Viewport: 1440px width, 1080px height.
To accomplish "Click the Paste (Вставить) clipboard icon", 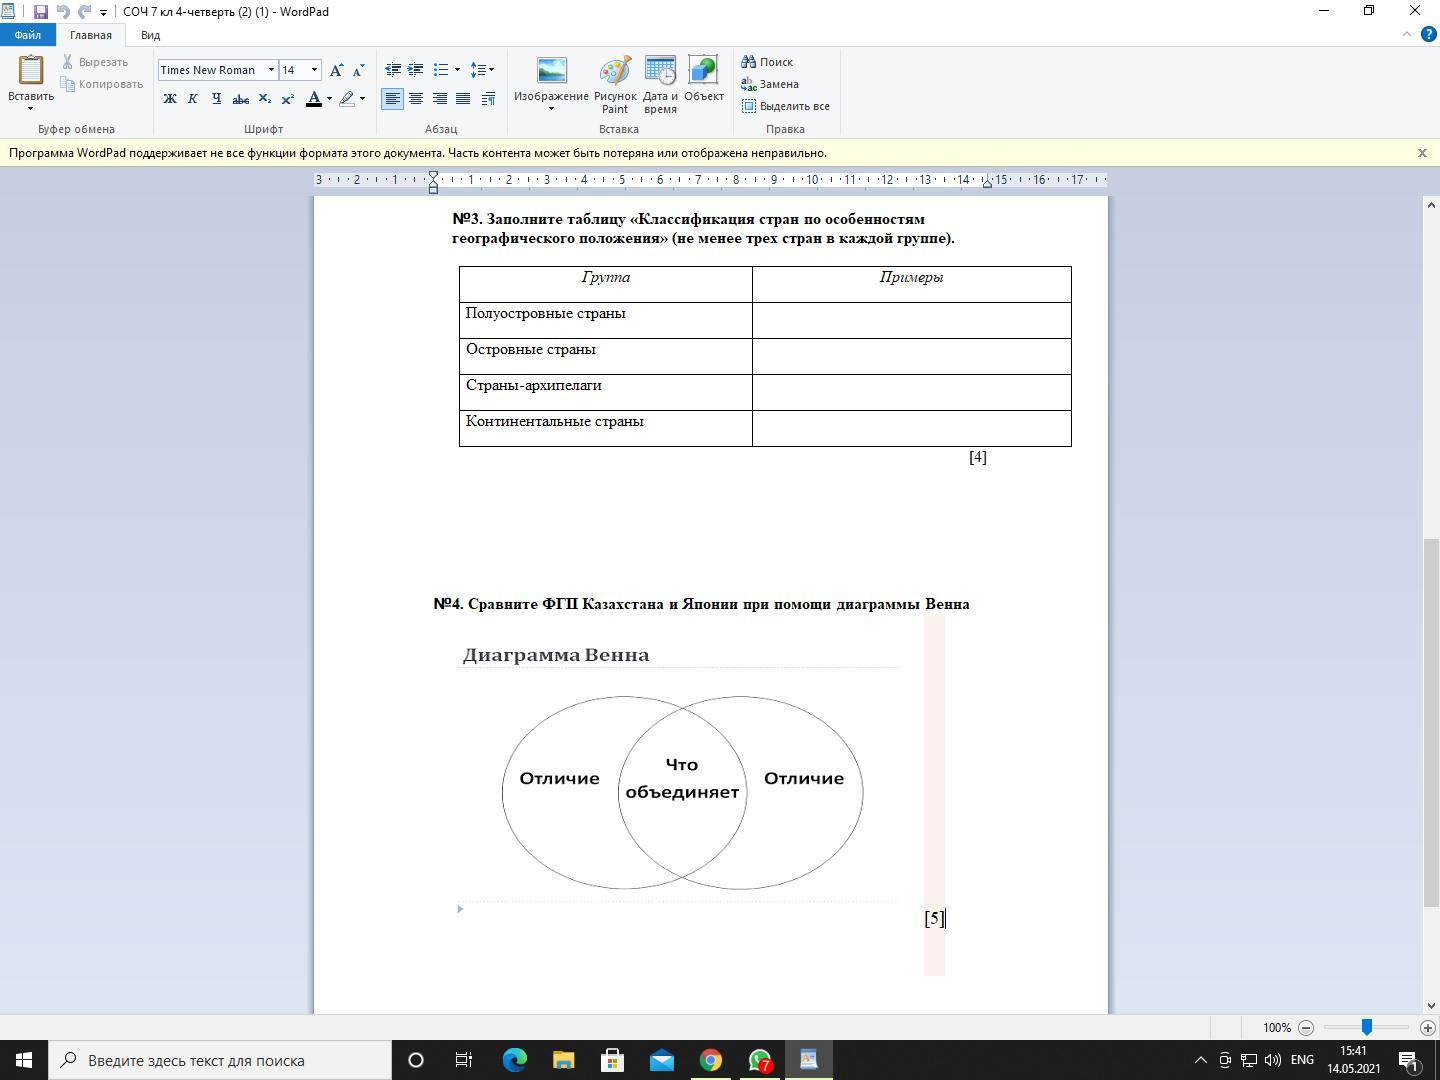I will pyautogui.click(x=30, y=70).
